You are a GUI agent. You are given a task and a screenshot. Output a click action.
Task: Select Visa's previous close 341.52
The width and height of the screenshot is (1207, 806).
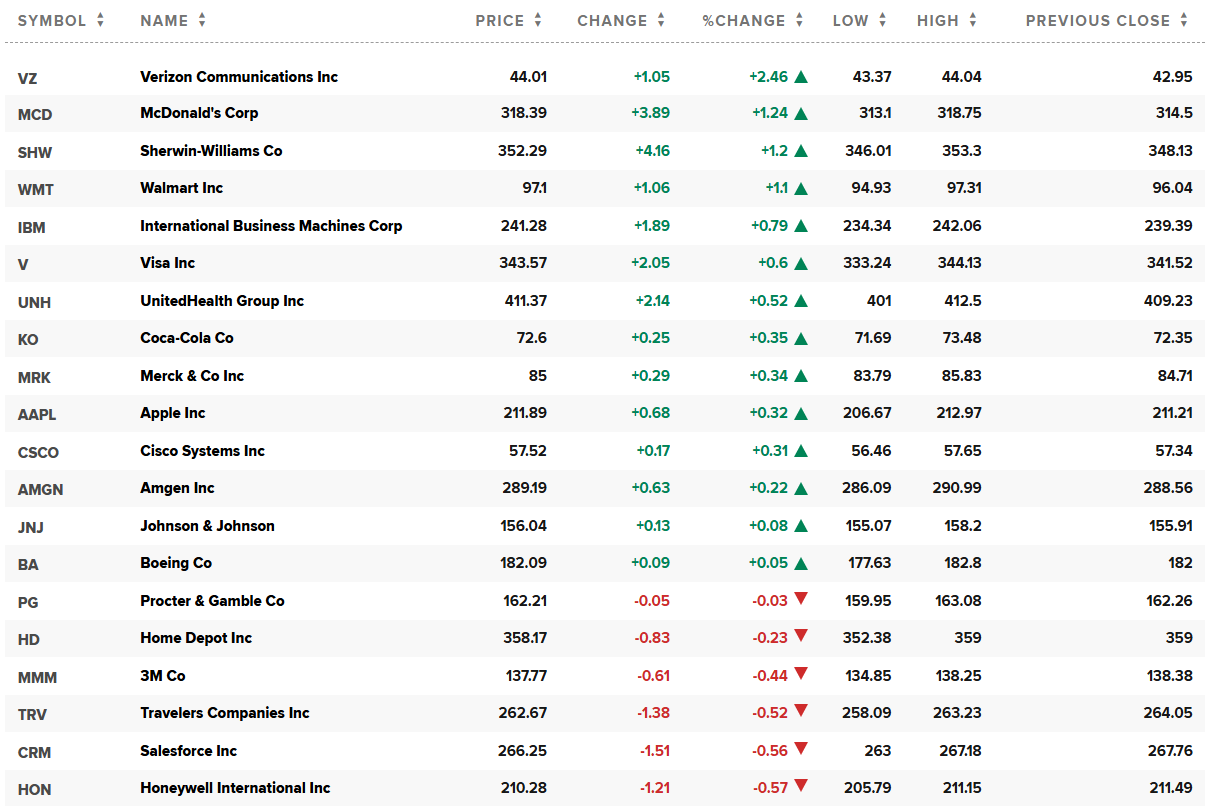(1168, 263)
